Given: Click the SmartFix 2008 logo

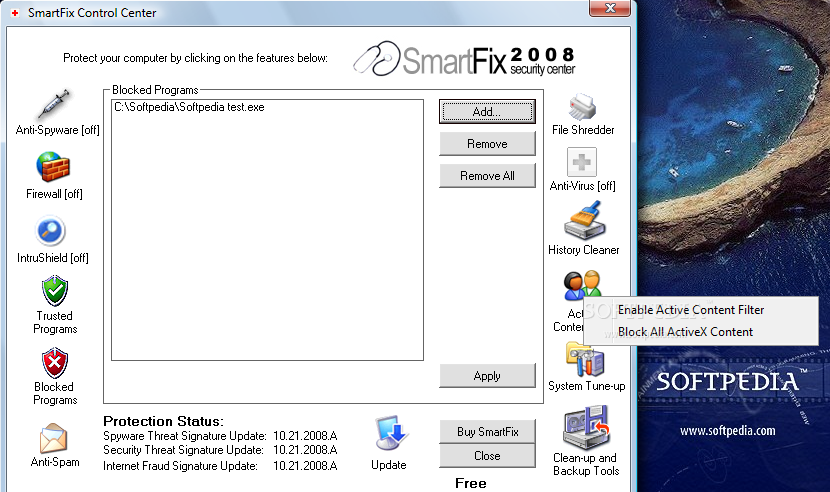Looking at the screenshot, I should click(464, 59).
